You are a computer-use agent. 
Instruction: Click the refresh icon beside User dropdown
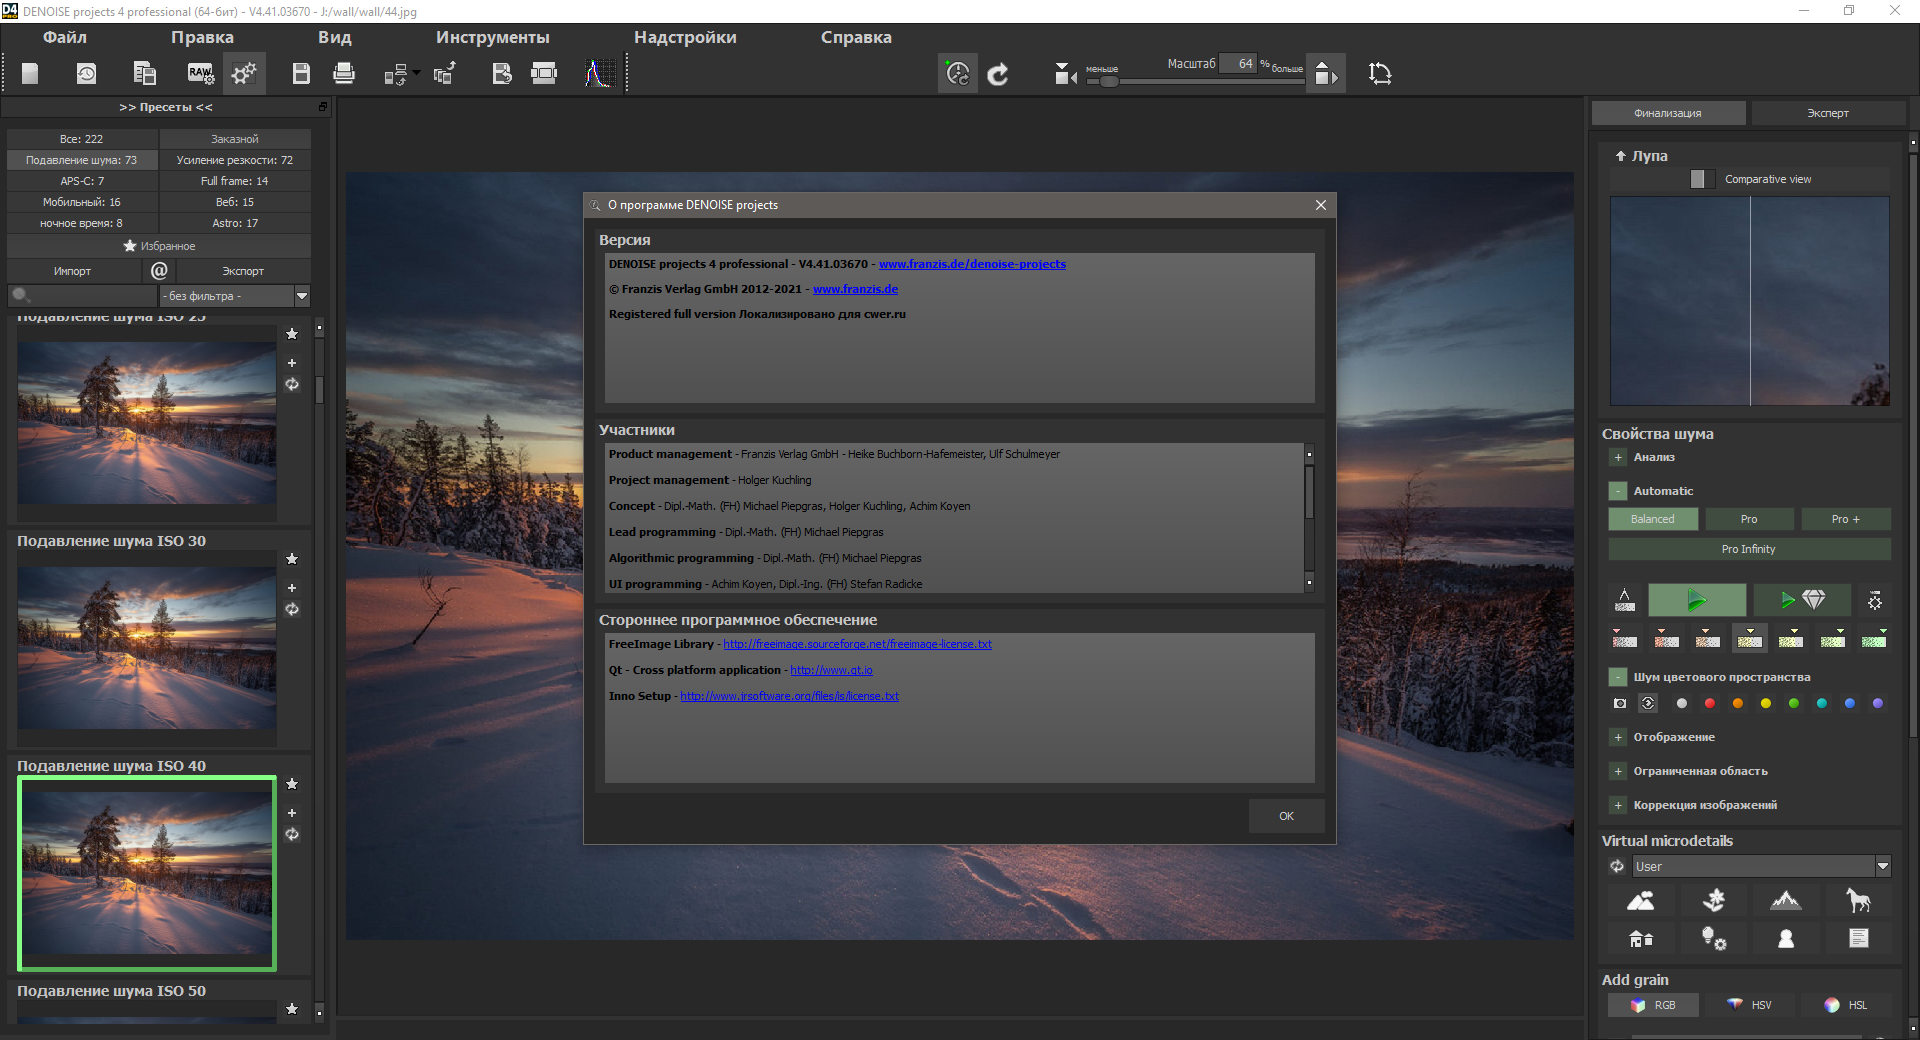coord(1617,867)
